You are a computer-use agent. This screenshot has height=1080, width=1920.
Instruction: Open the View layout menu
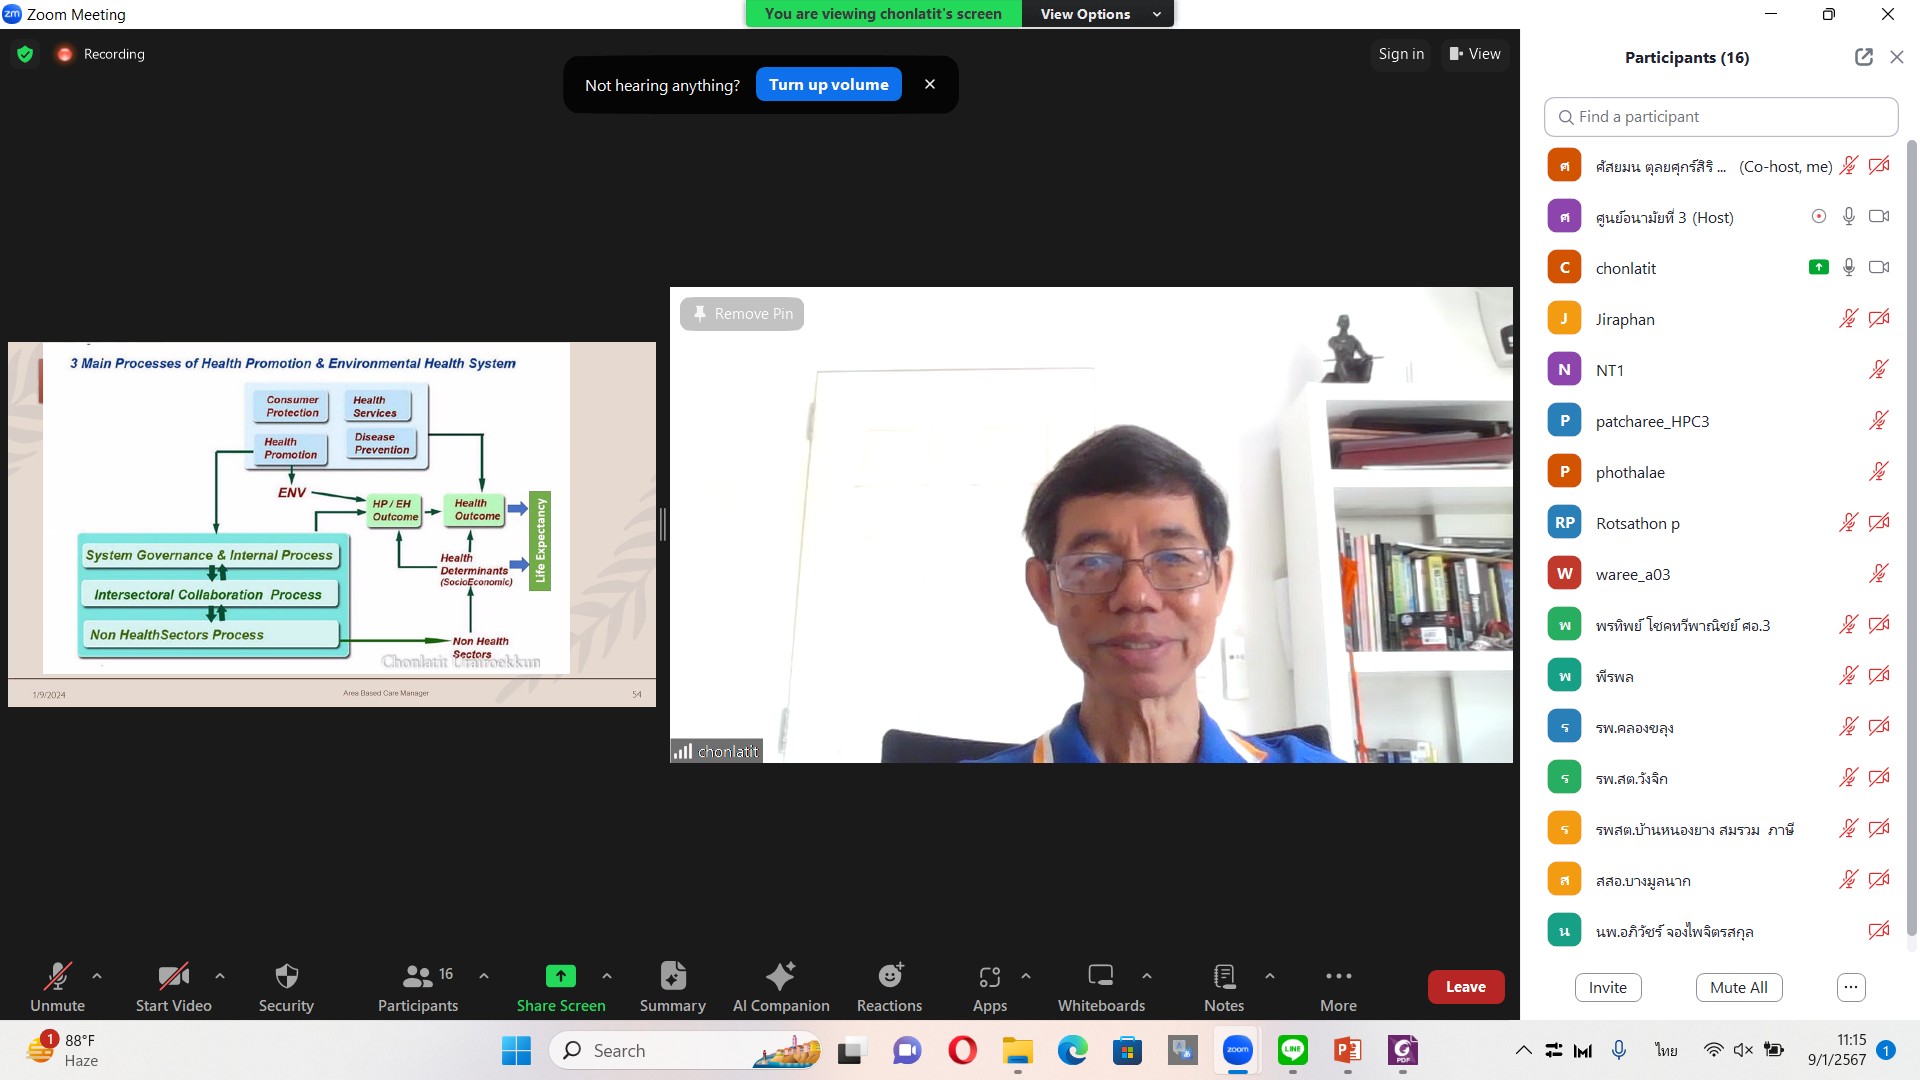[1475, 54]
